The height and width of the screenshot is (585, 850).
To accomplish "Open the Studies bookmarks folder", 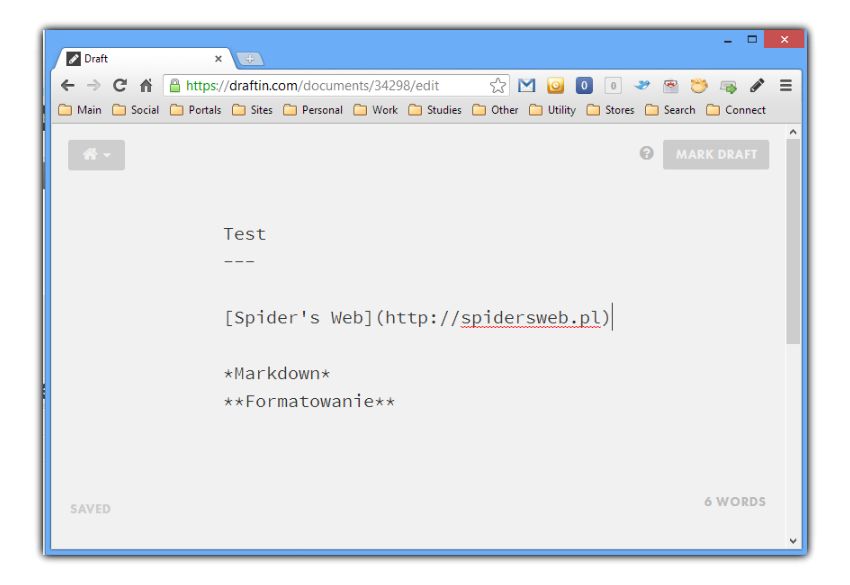I will (435, 110).
